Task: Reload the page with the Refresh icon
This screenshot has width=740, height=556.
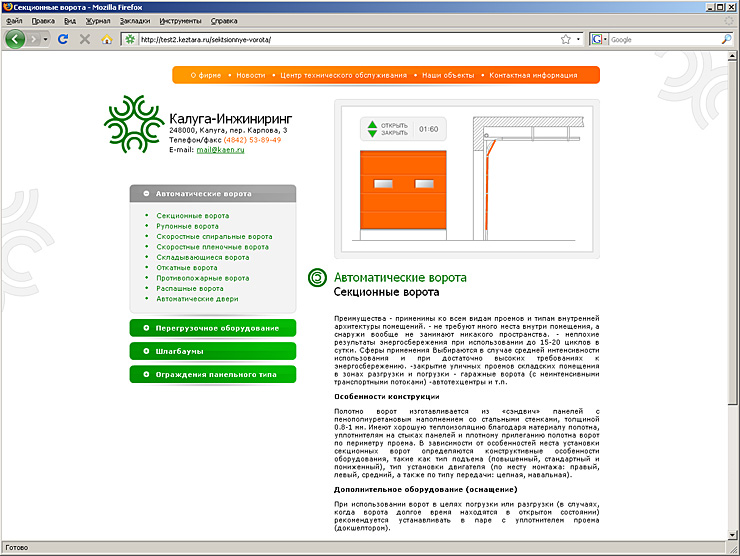Action: 63,39
